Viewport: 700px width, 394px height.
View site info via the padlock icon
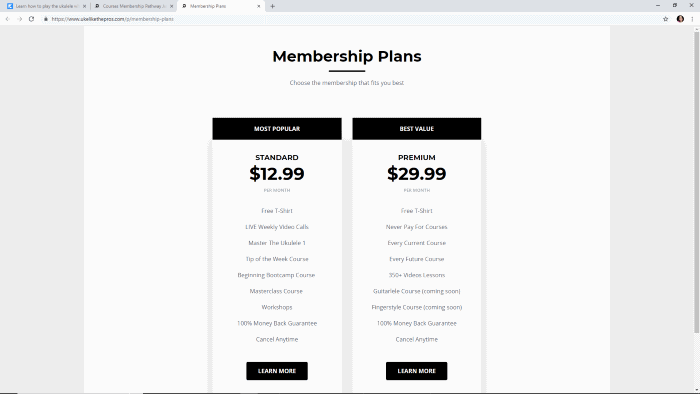(46, 19)
